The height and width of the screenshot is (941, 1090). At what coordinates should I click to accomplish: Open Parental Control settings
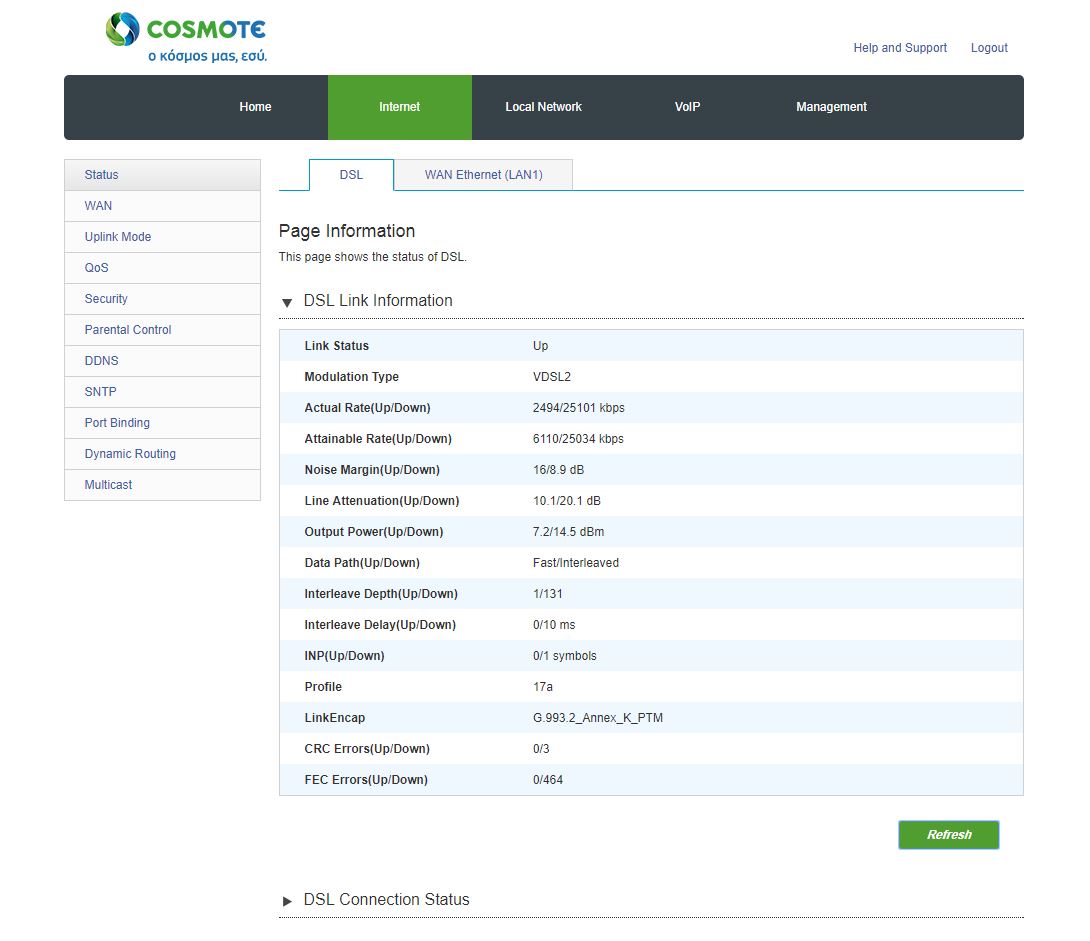128,330
